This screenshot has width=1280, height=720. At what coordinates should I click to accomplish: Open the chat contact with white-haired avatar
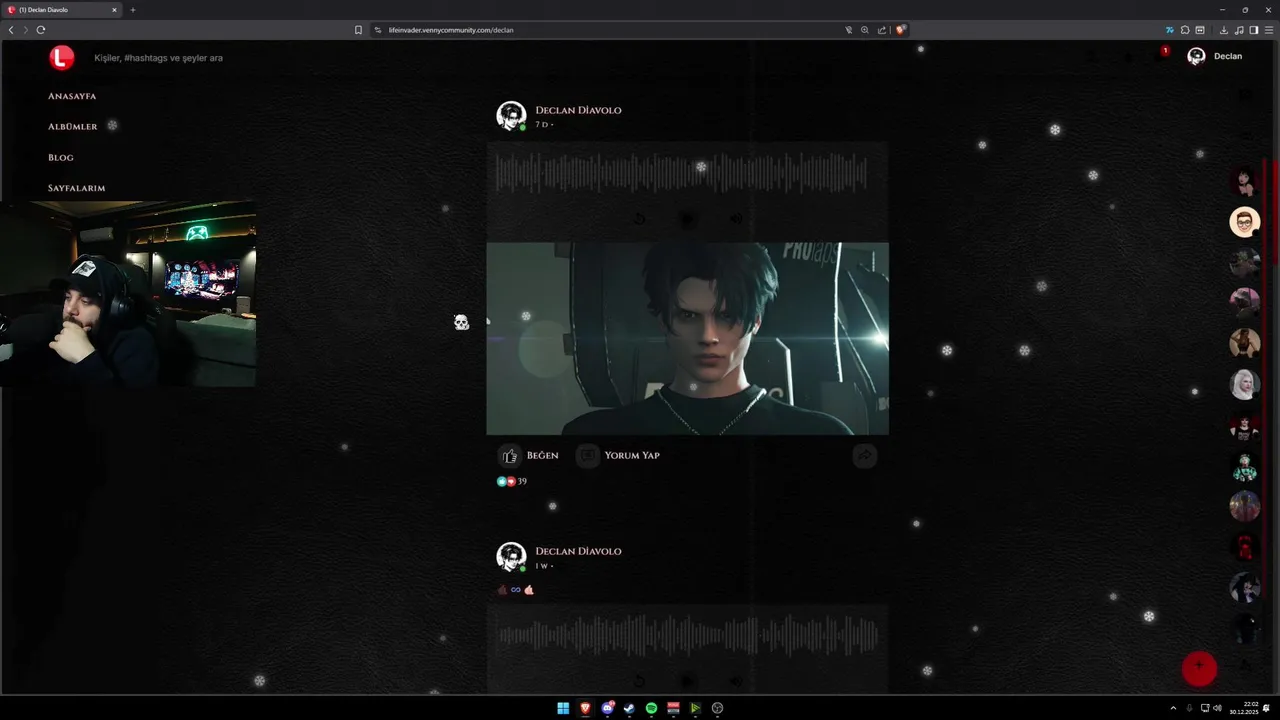click(1244, 384)
